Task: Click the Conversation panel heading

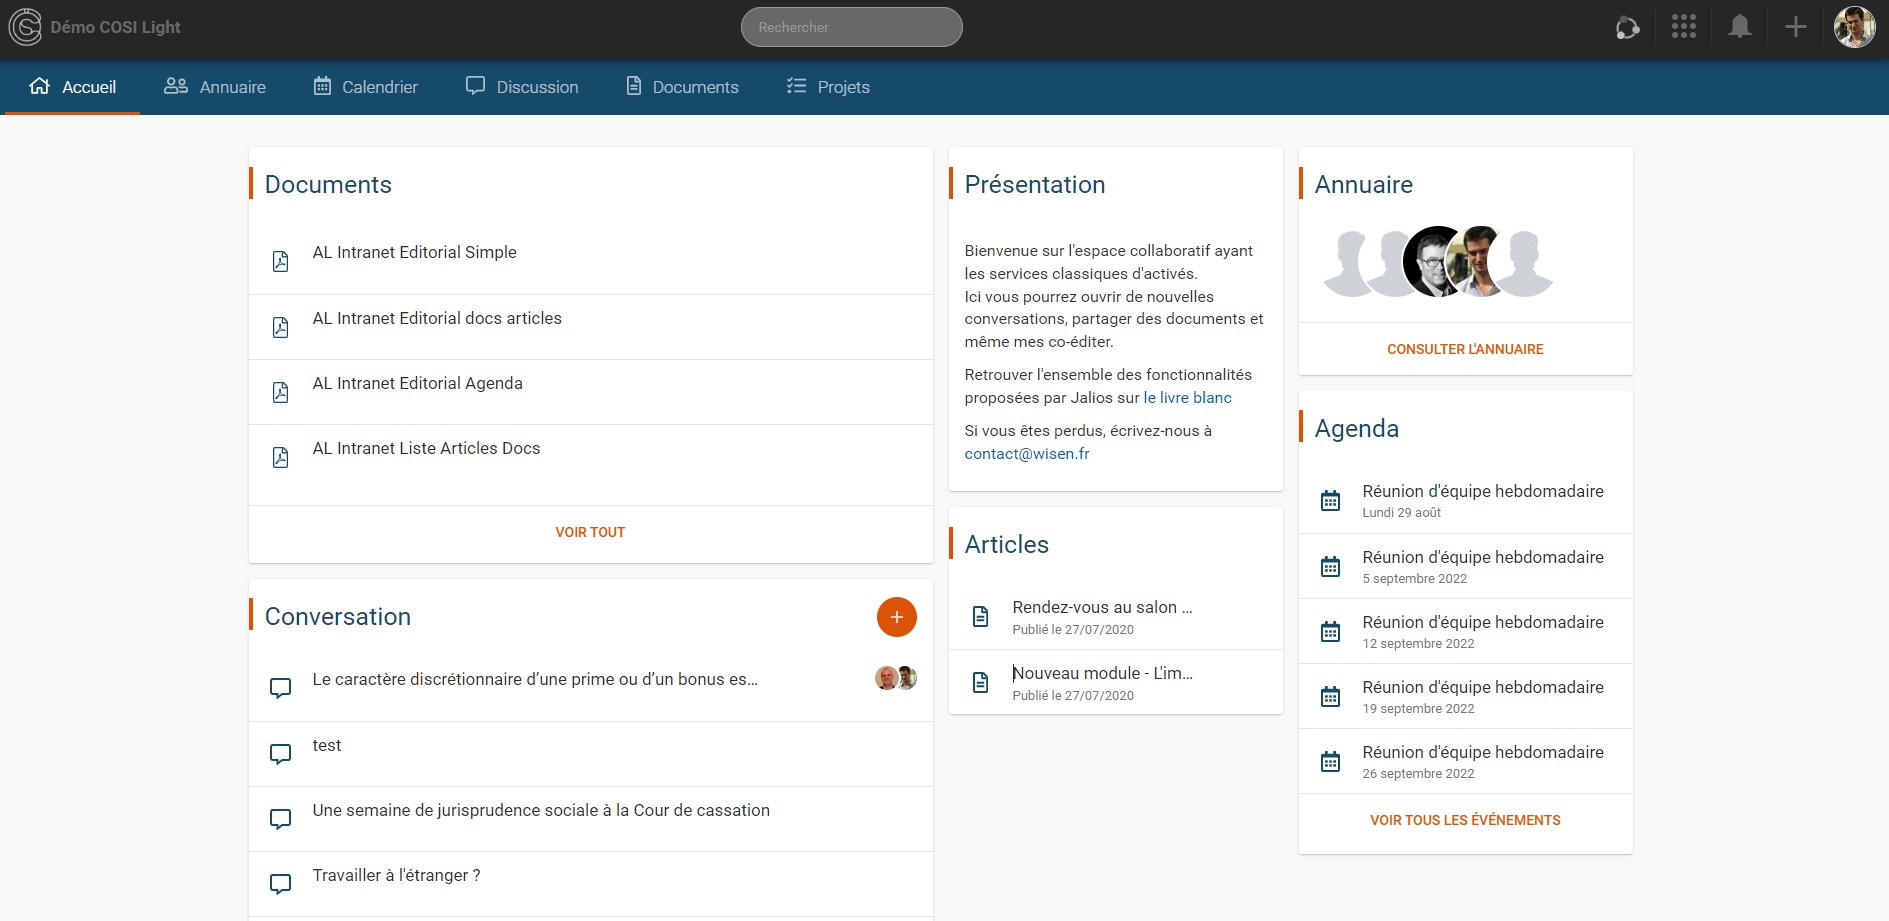Action: 338,616
